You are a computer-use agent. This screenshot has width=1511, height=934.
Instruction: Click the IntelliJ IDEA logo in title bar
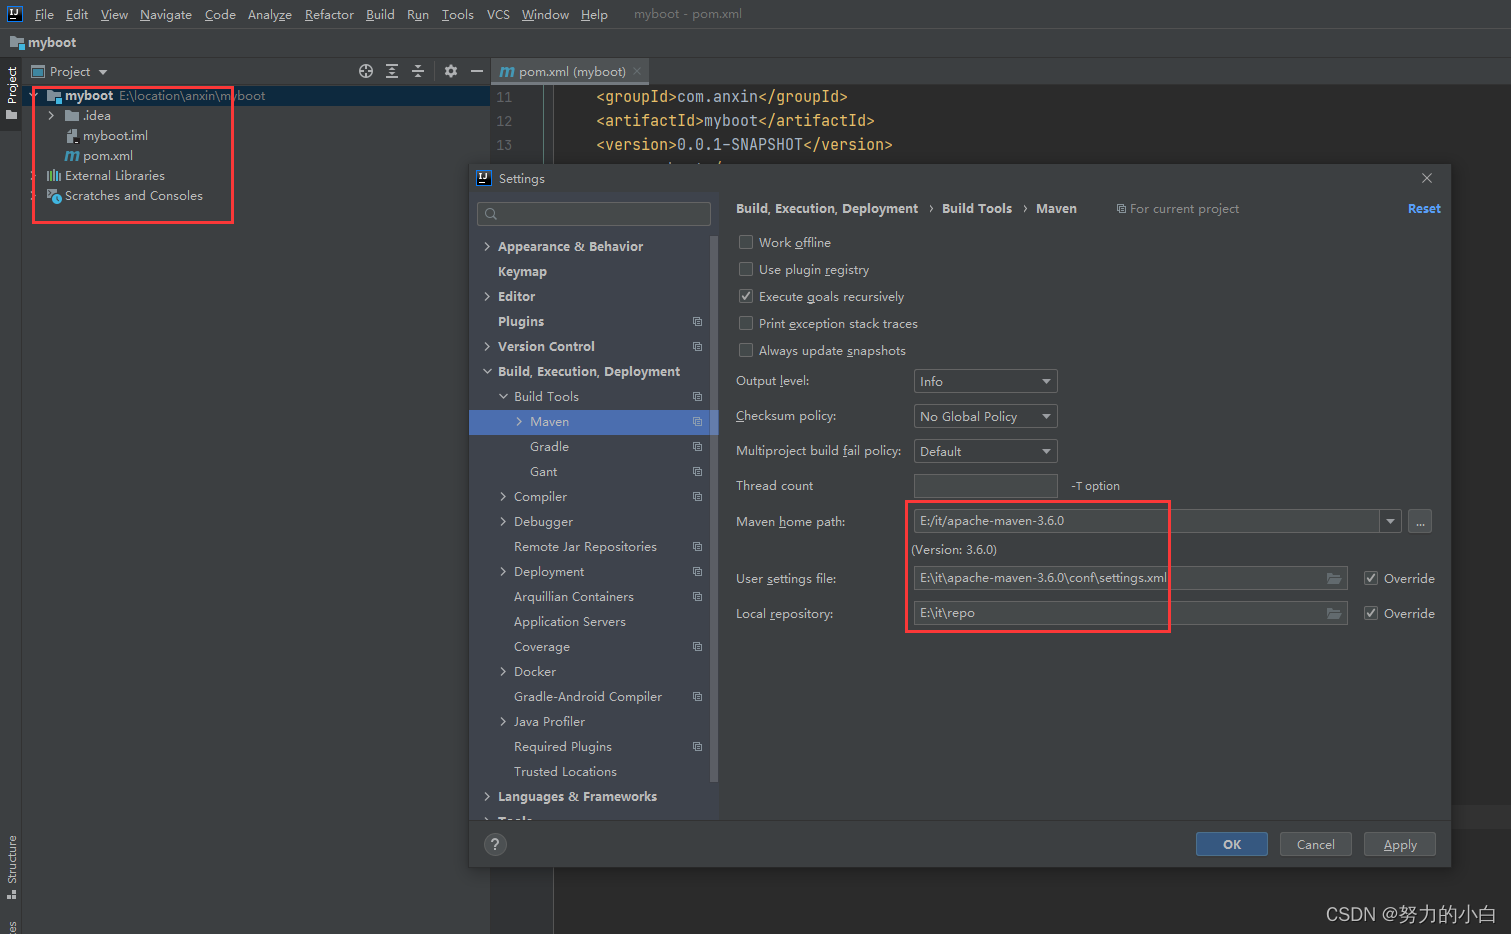14,14
